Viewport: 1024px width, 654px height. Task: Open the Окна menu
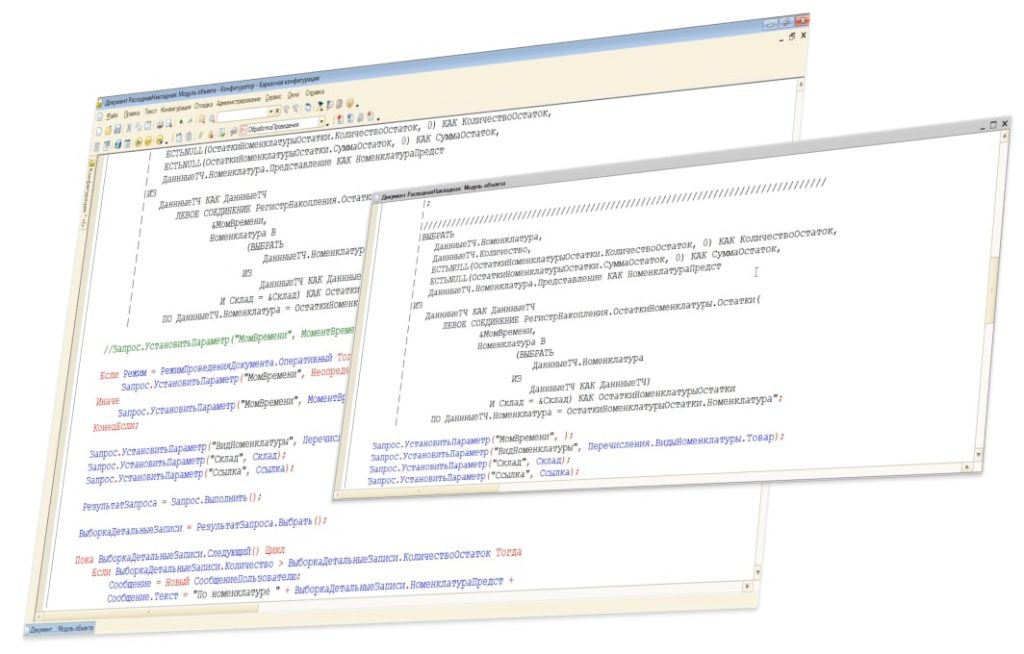coord(293,95)
